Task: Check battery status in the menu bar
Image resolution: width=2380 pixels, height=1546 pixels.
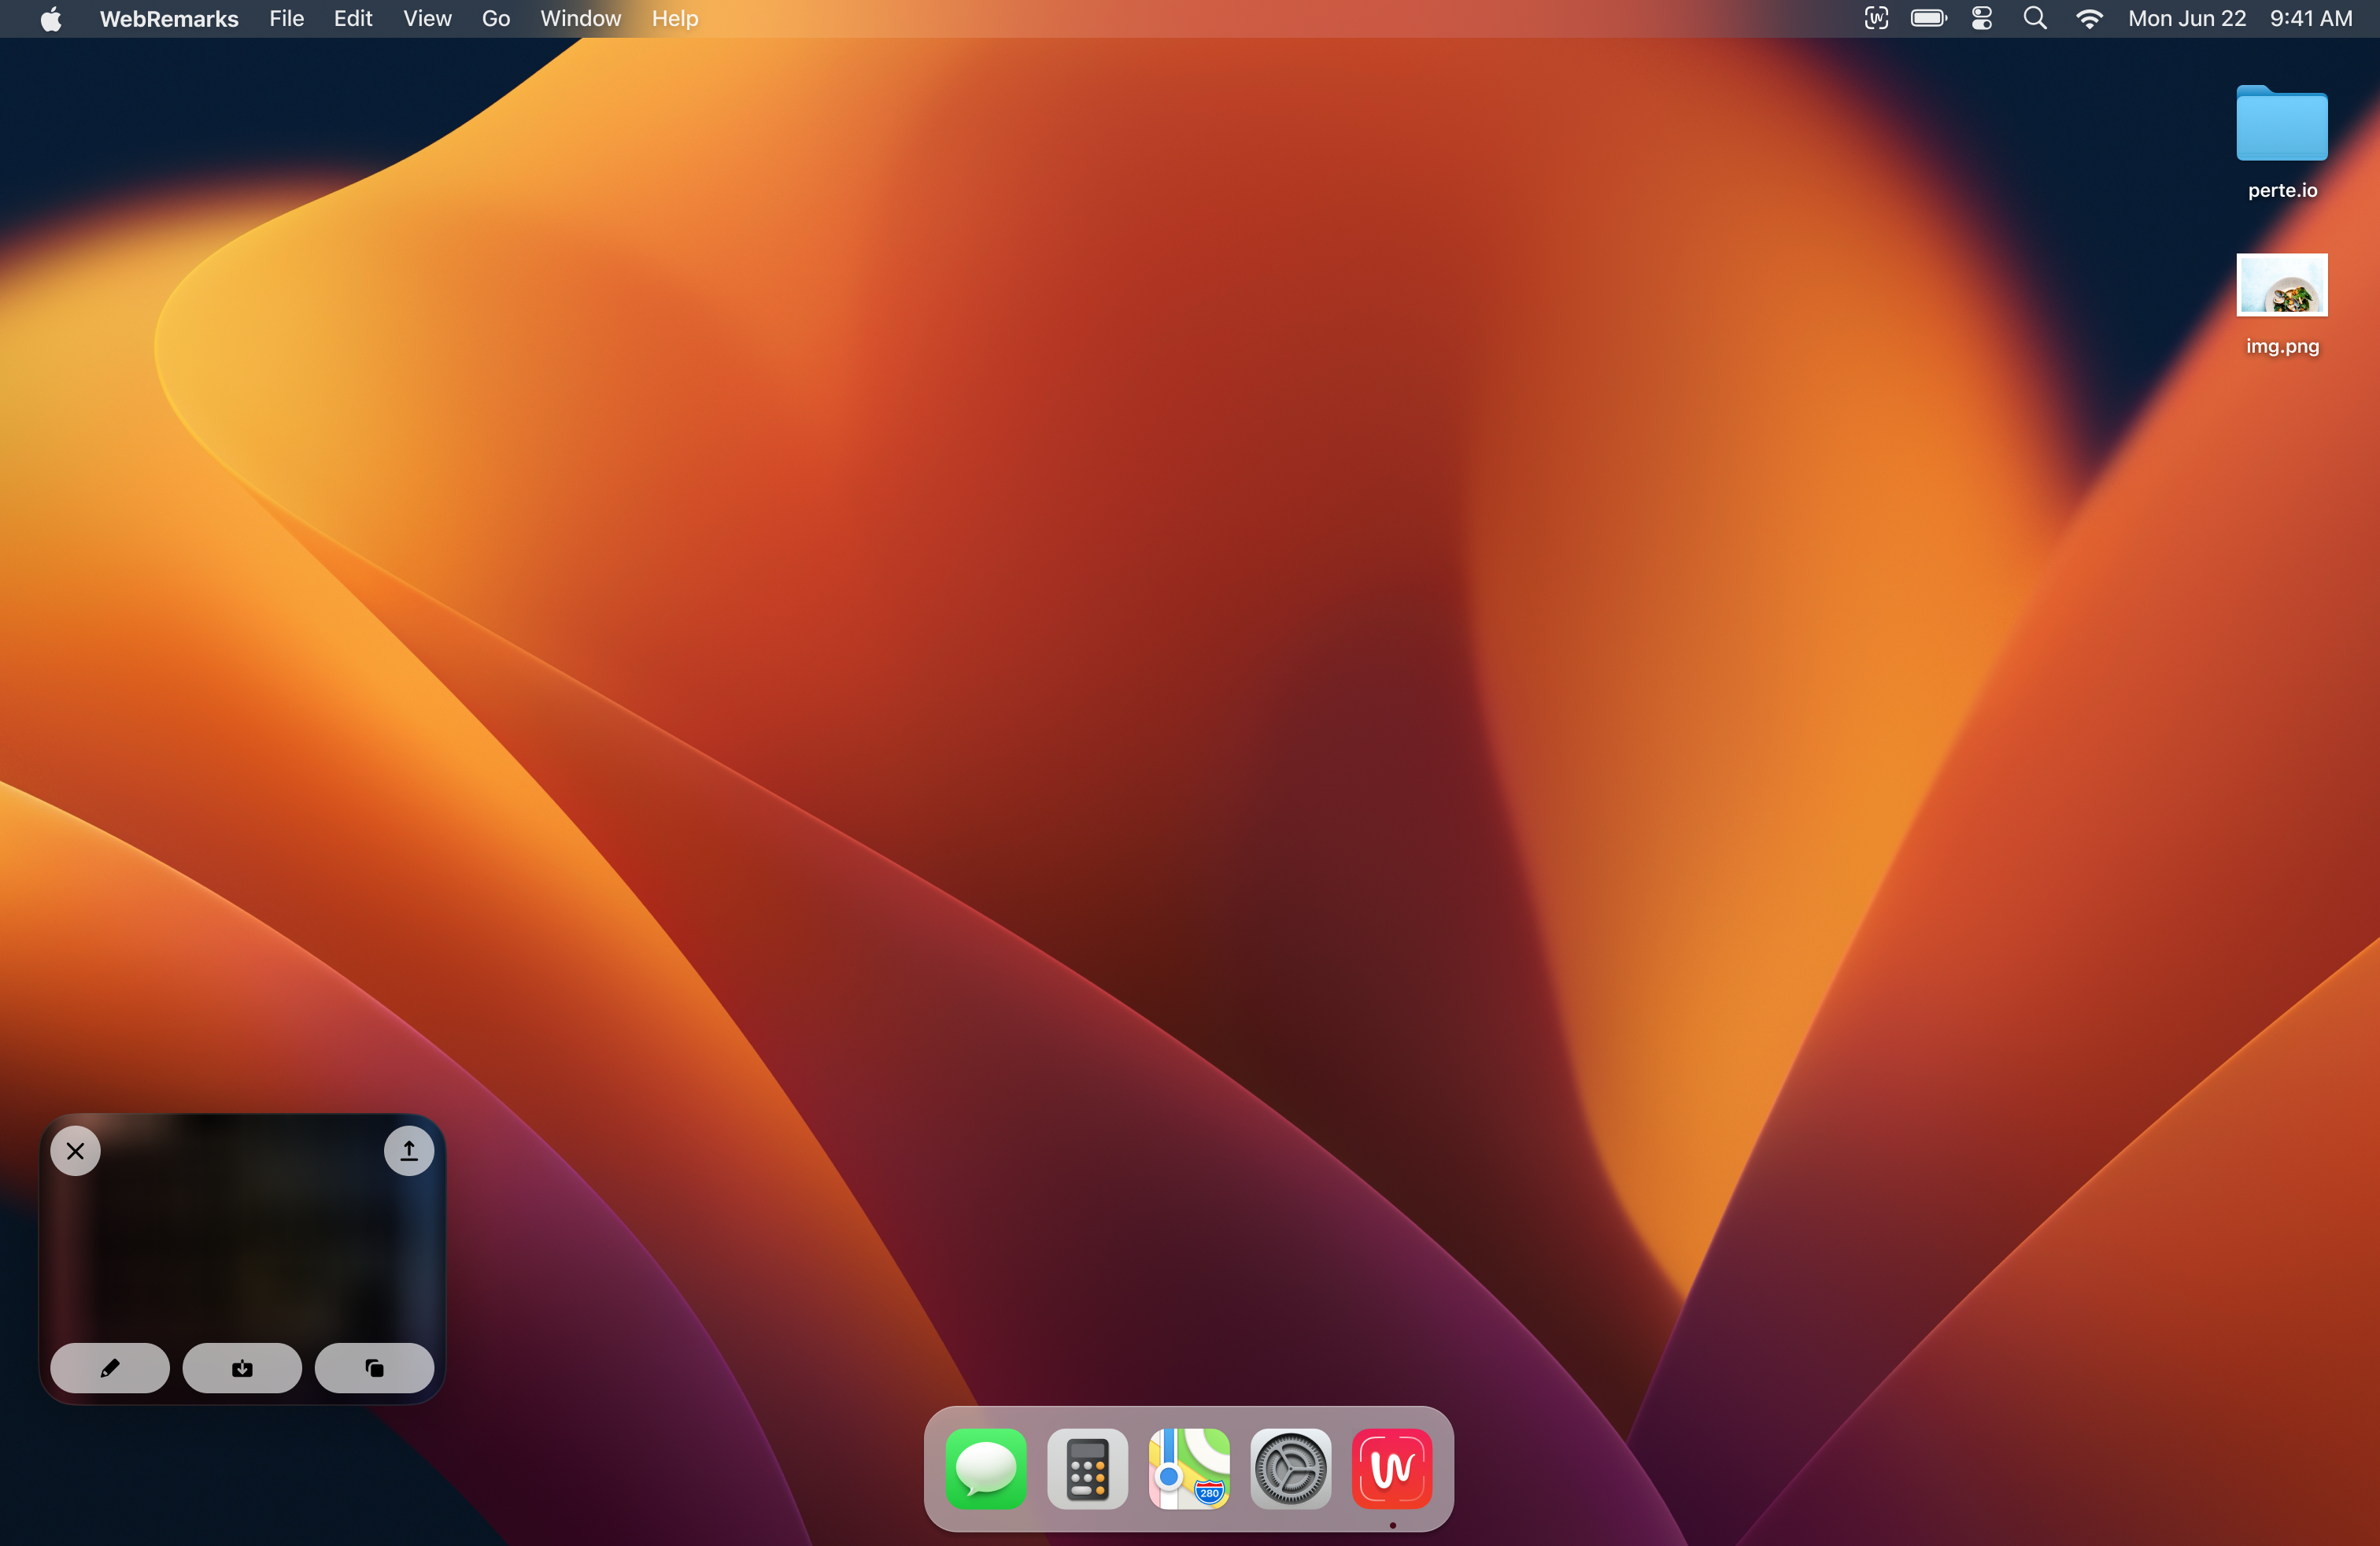Action: (1929, 18)
